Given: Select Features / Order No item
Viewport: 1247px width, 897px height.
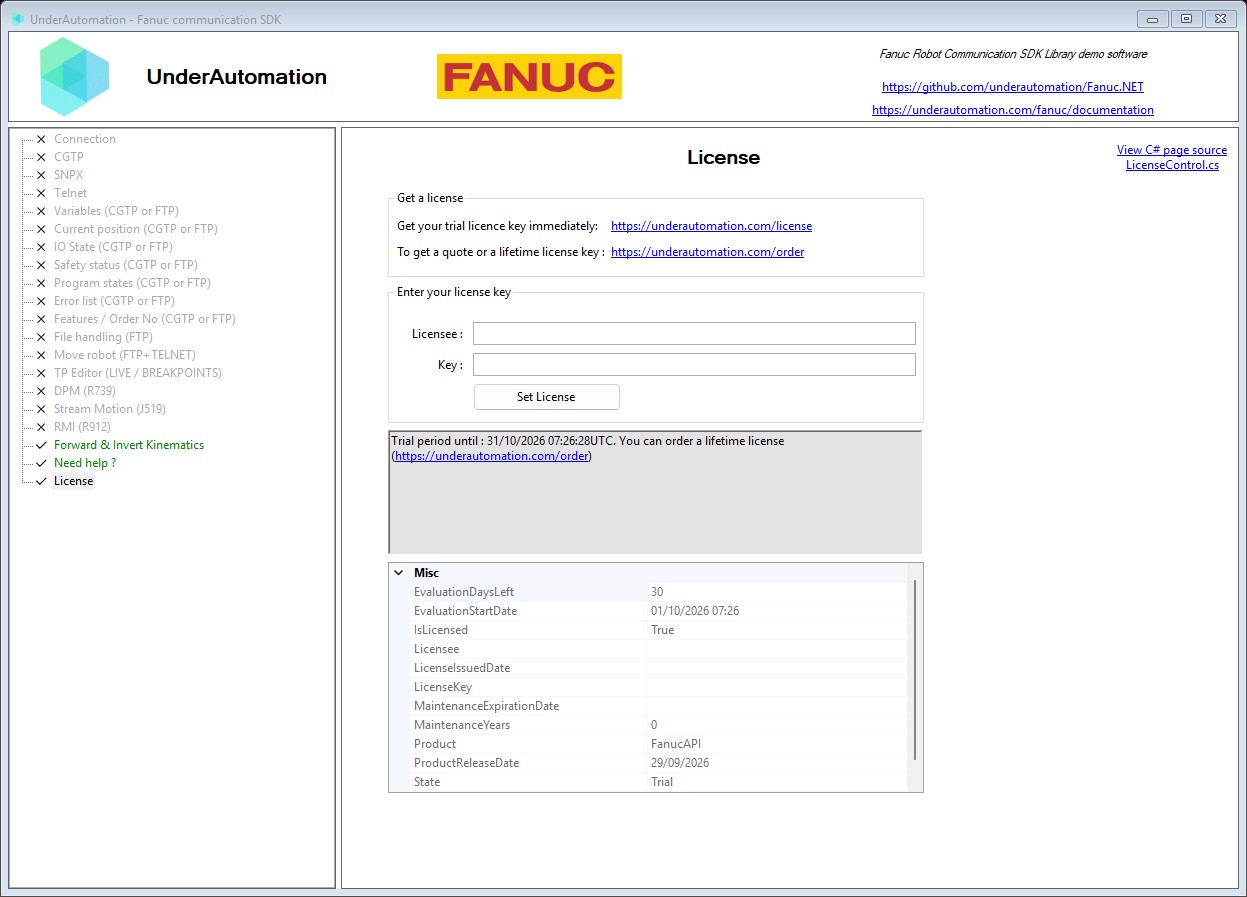Looking at the screenshot, I should pyautogui.click(x=145, y=319).
